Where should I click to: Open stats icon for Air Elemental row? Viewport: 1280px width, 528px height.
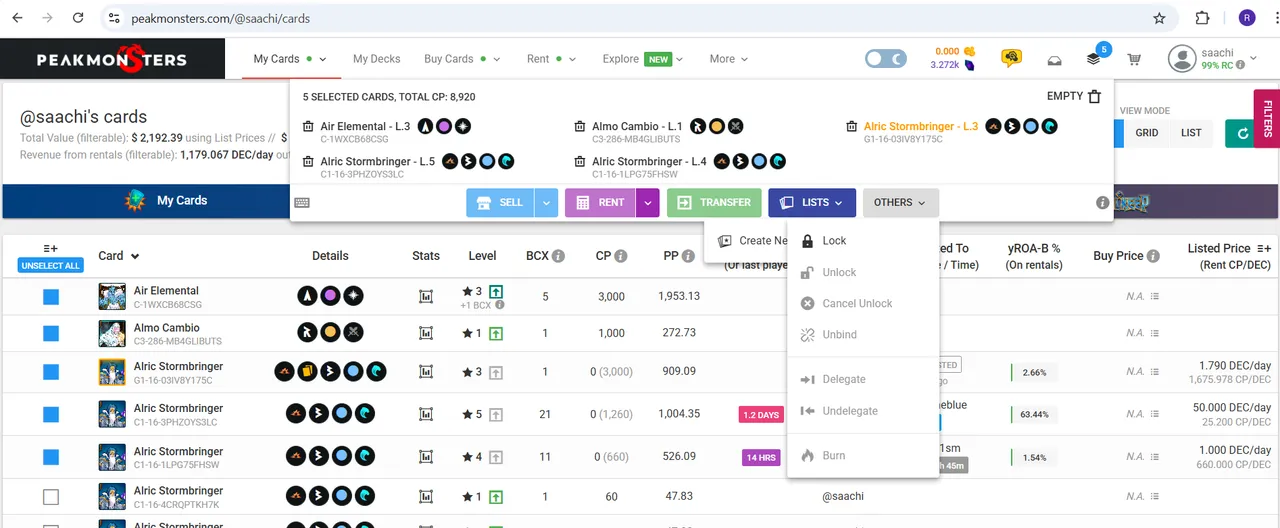426,297
